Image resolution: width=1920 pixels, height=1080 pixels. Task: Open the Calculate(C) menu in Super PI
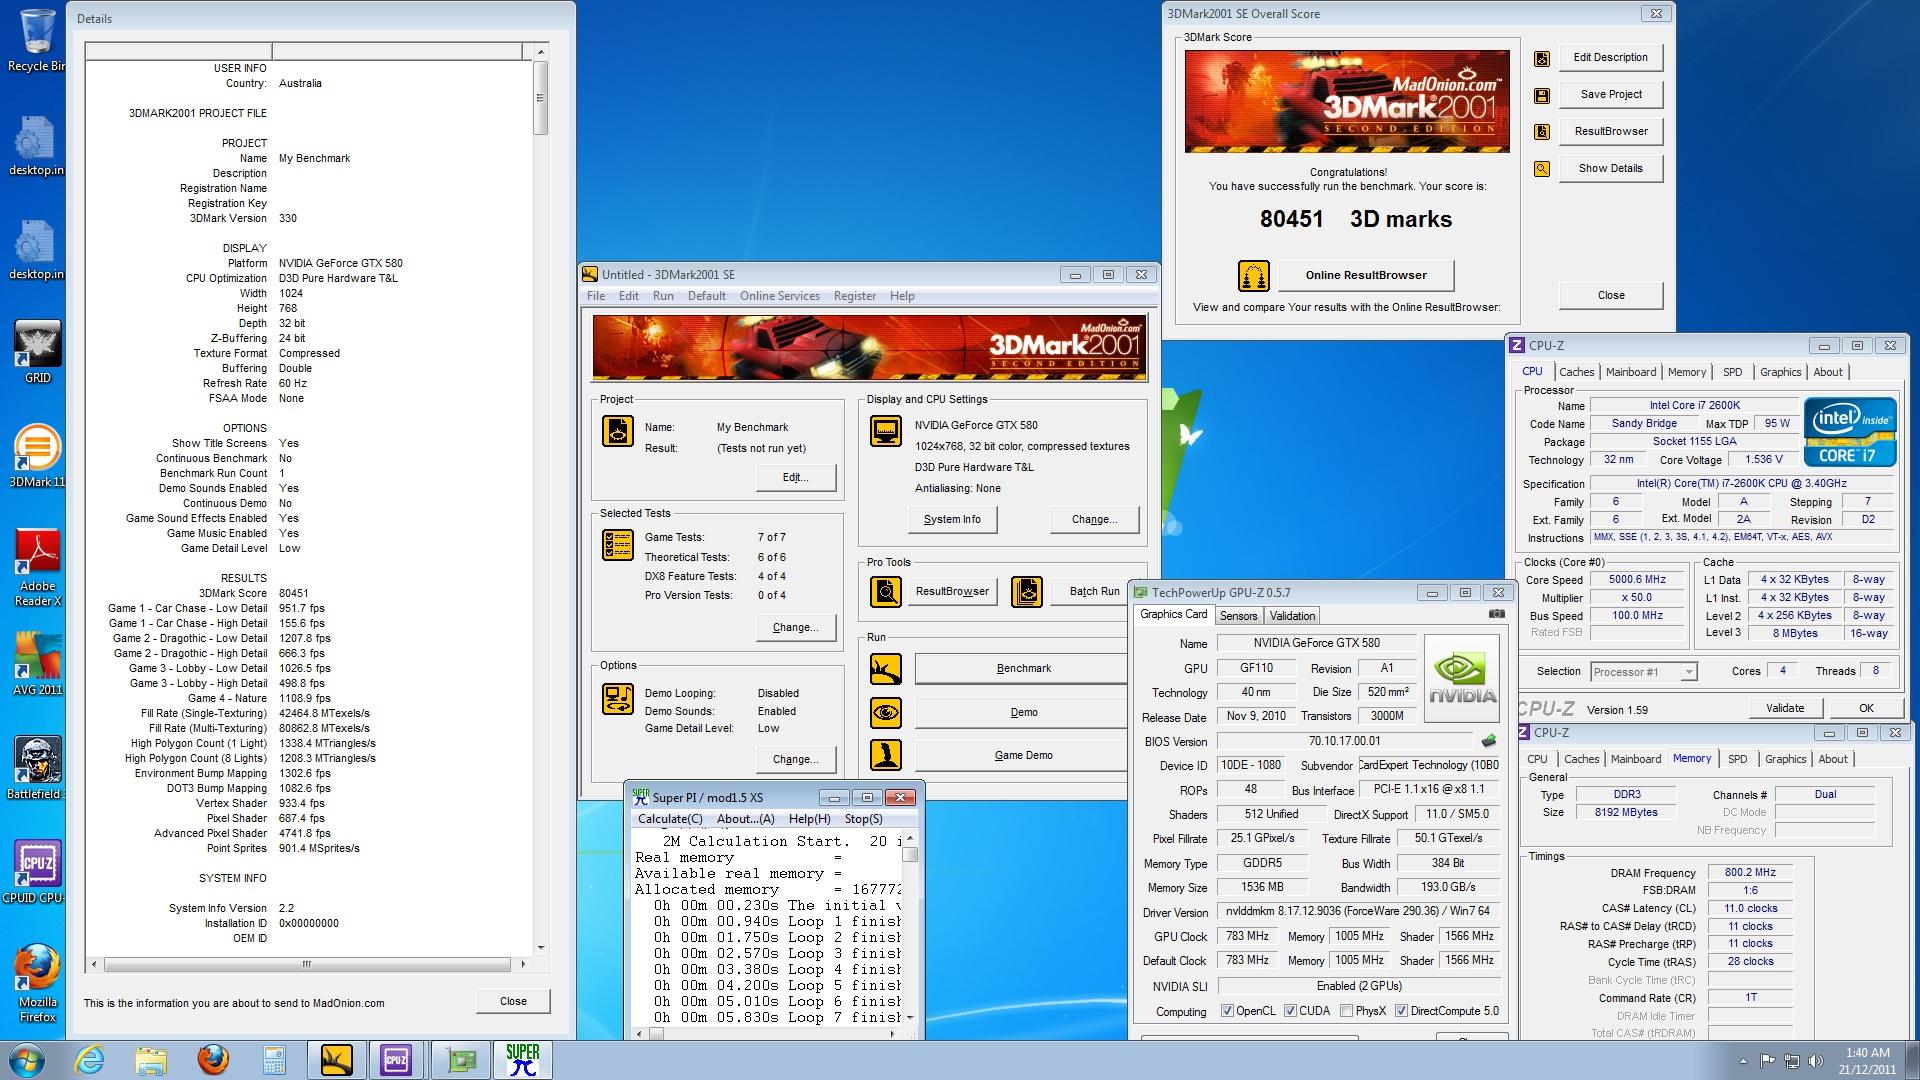tap(670, 819)
